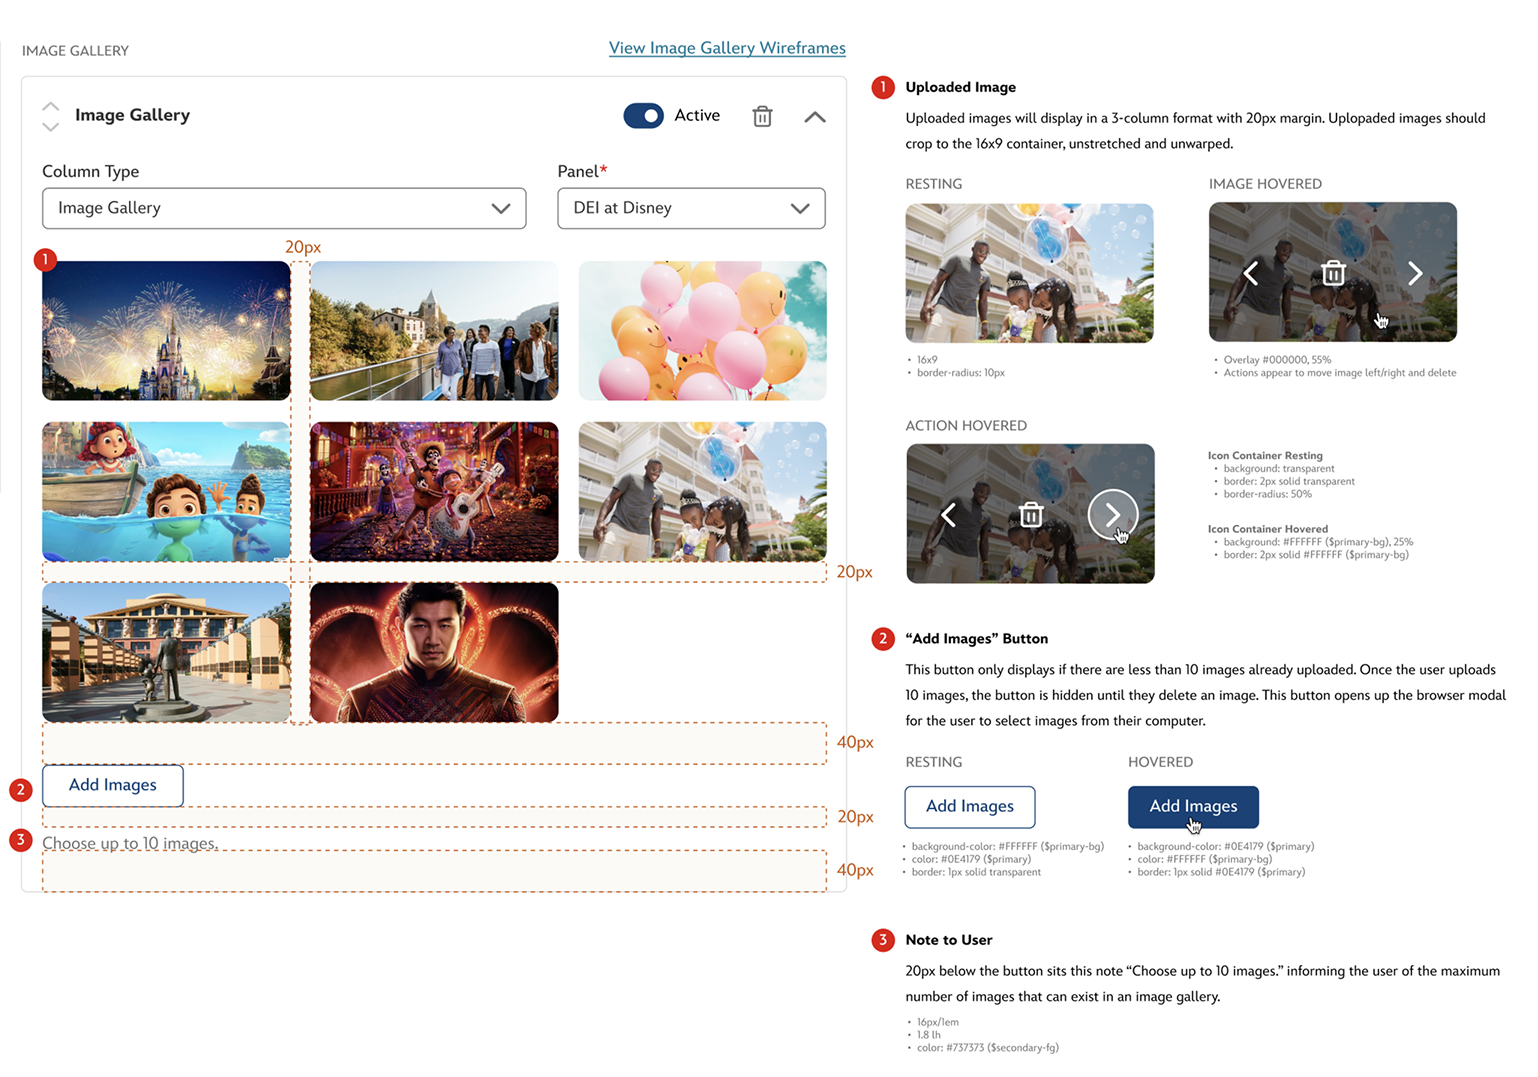Click move-up arrow beside Image Gallery title
The width and height of the screenshot is (1538, 1077).
51,106
